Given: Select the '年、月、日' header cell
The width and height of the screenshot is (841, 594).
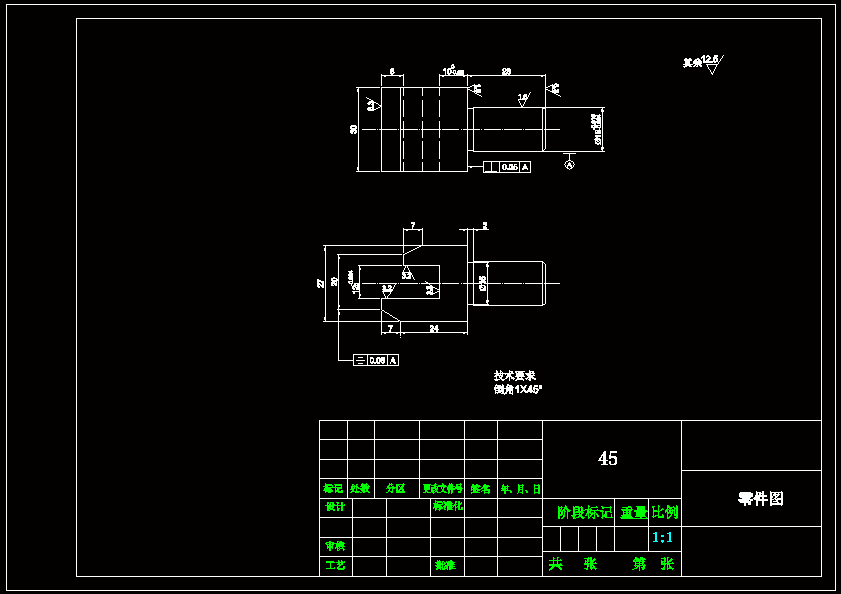Looking at the screenshot, I should (x=521, y=489).
